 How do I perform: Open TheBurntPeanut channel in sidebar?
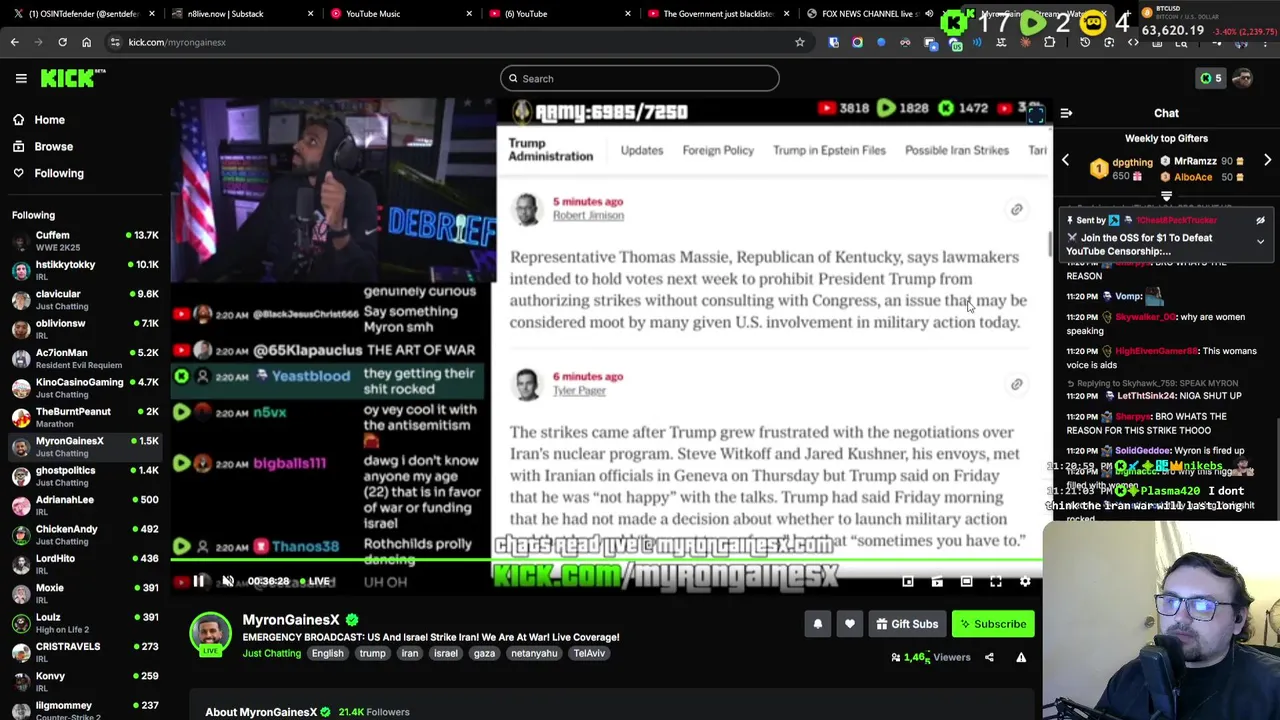85,417
